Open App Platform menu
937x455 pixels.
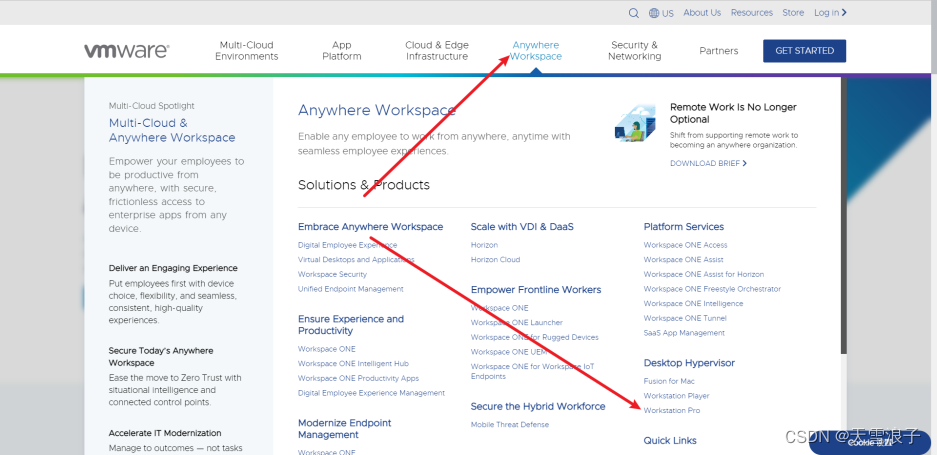coord(342,51)
